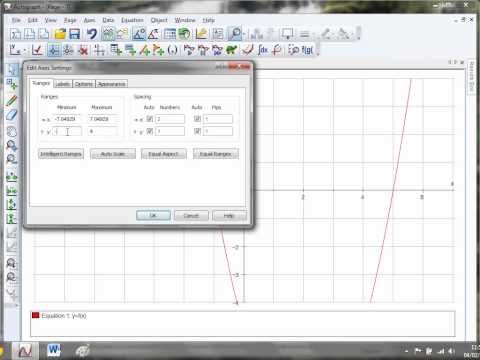Viewport: 480px width, 360px height.
Task: Click the flag icon in the system tray
Action: (417, 351)
